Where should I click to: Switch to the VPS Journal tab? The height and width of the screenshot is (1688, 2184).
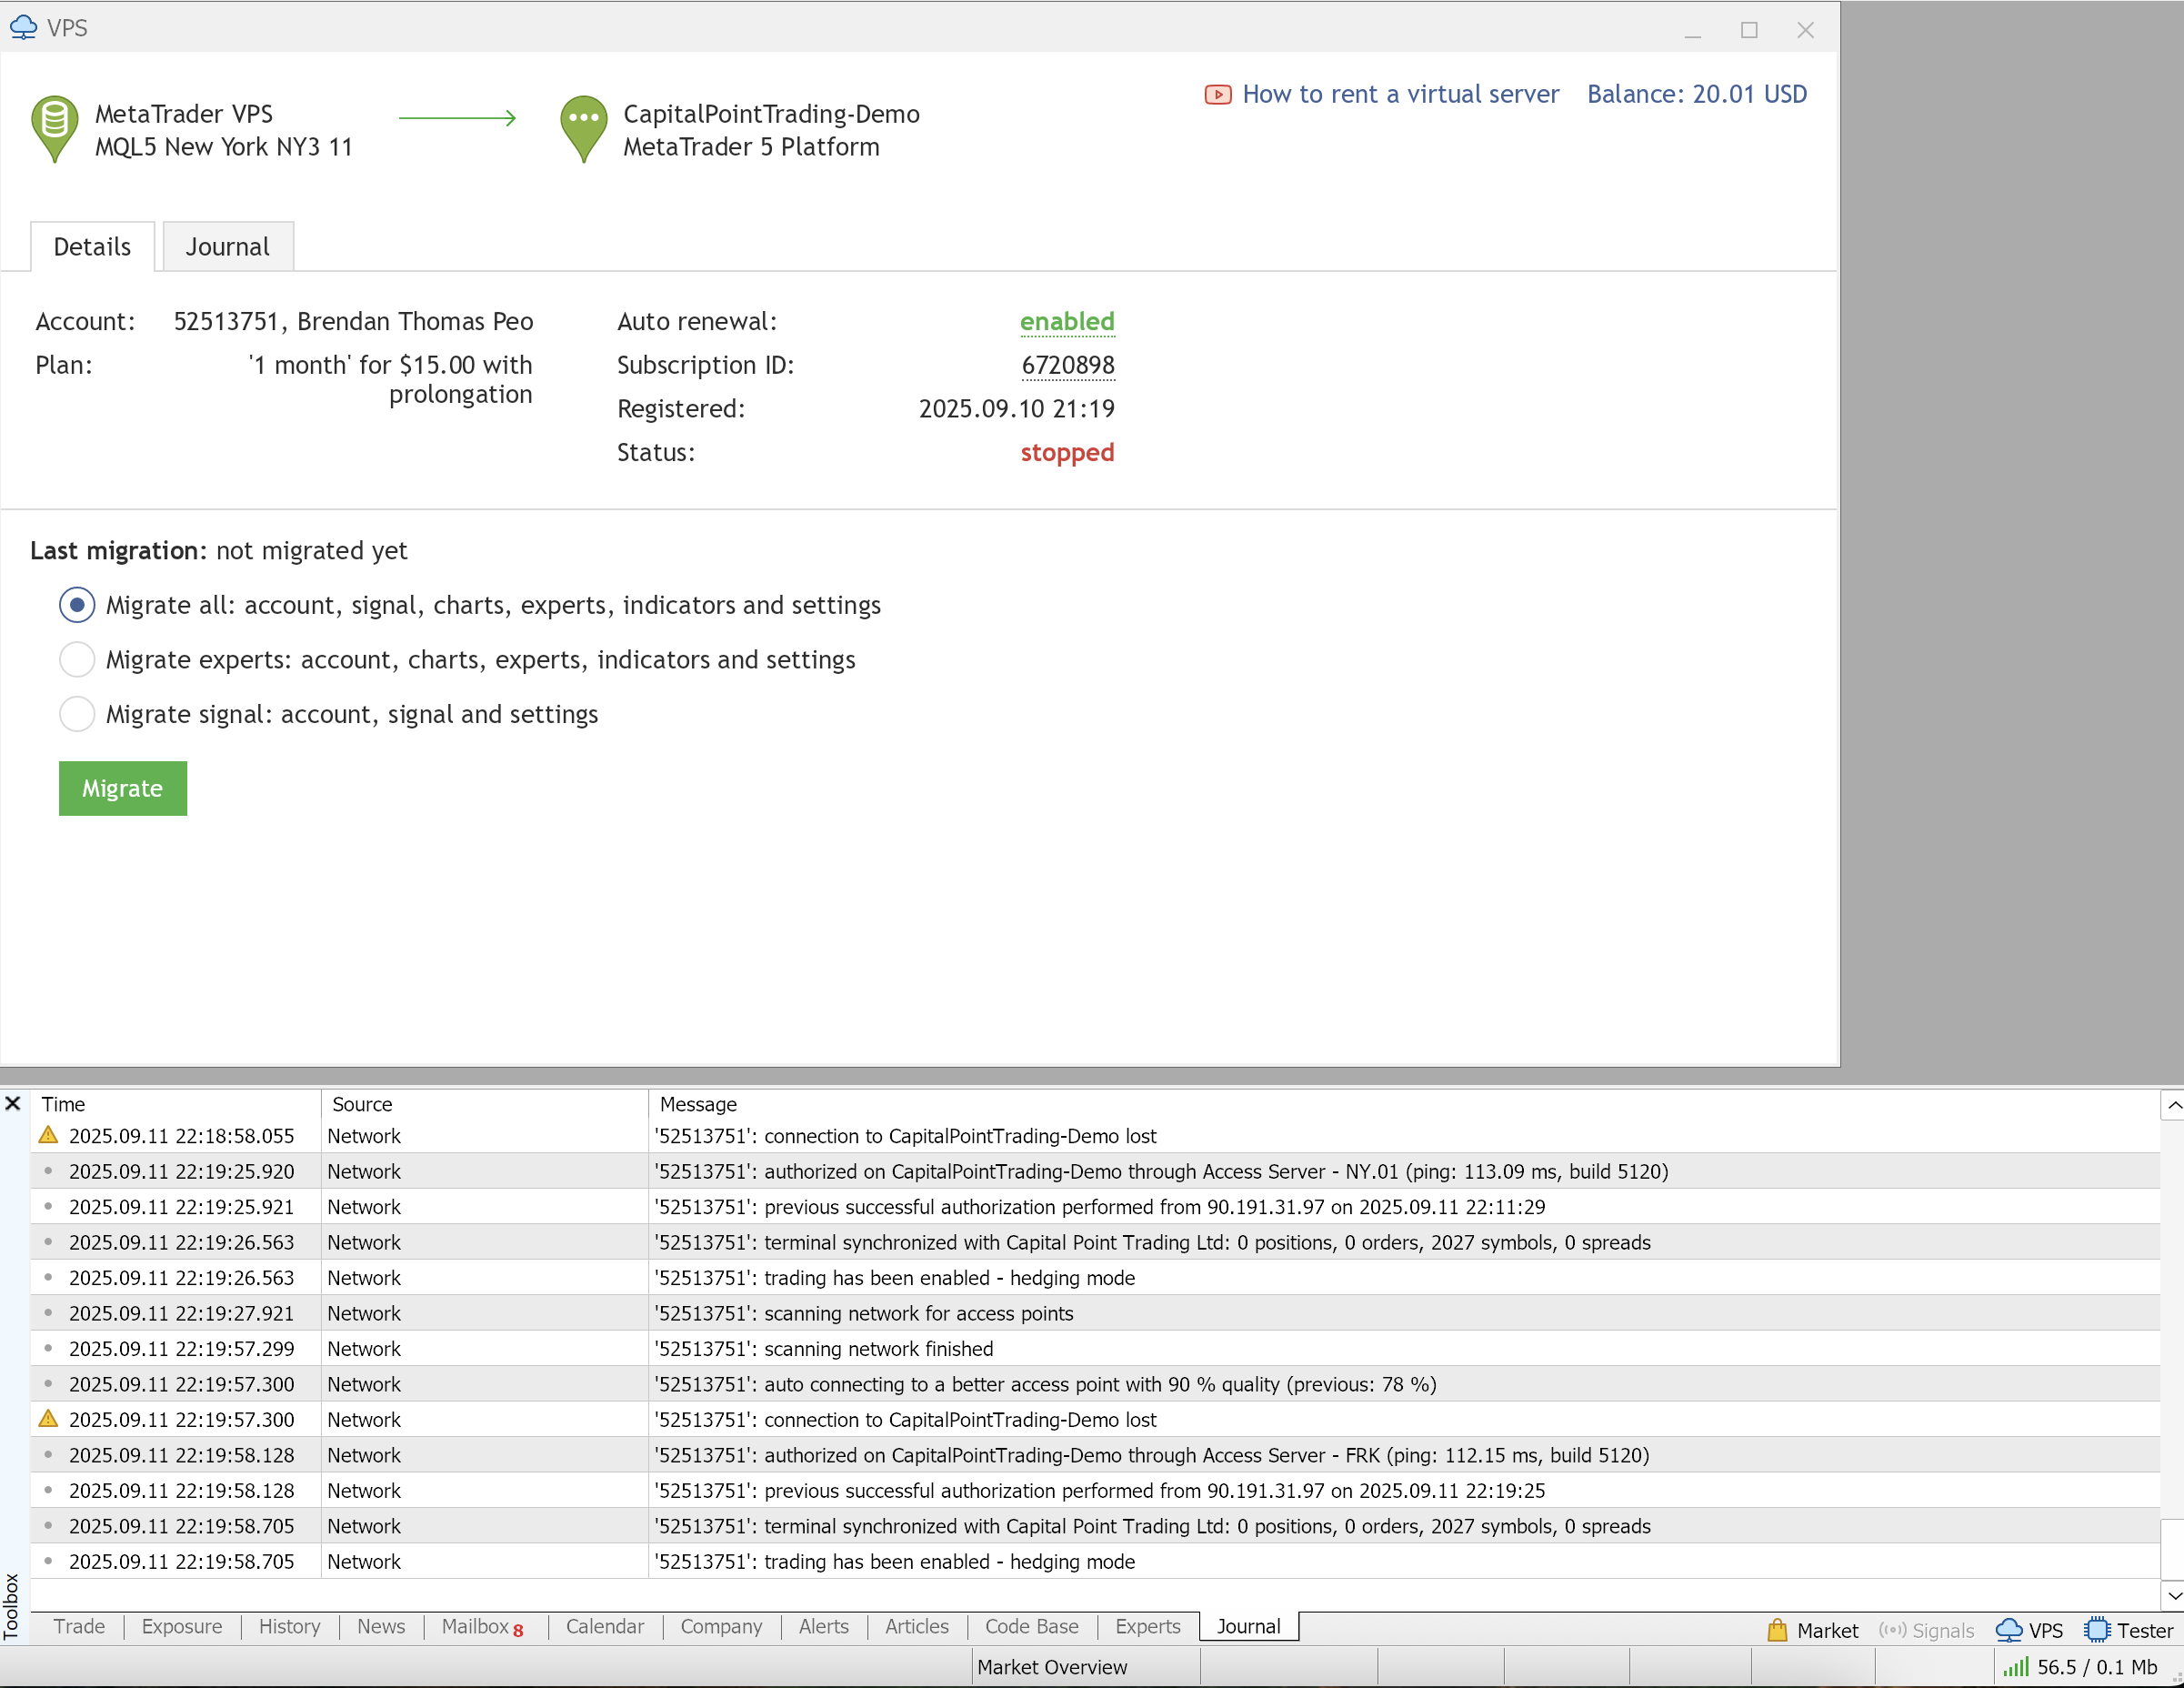pos(228,247)
